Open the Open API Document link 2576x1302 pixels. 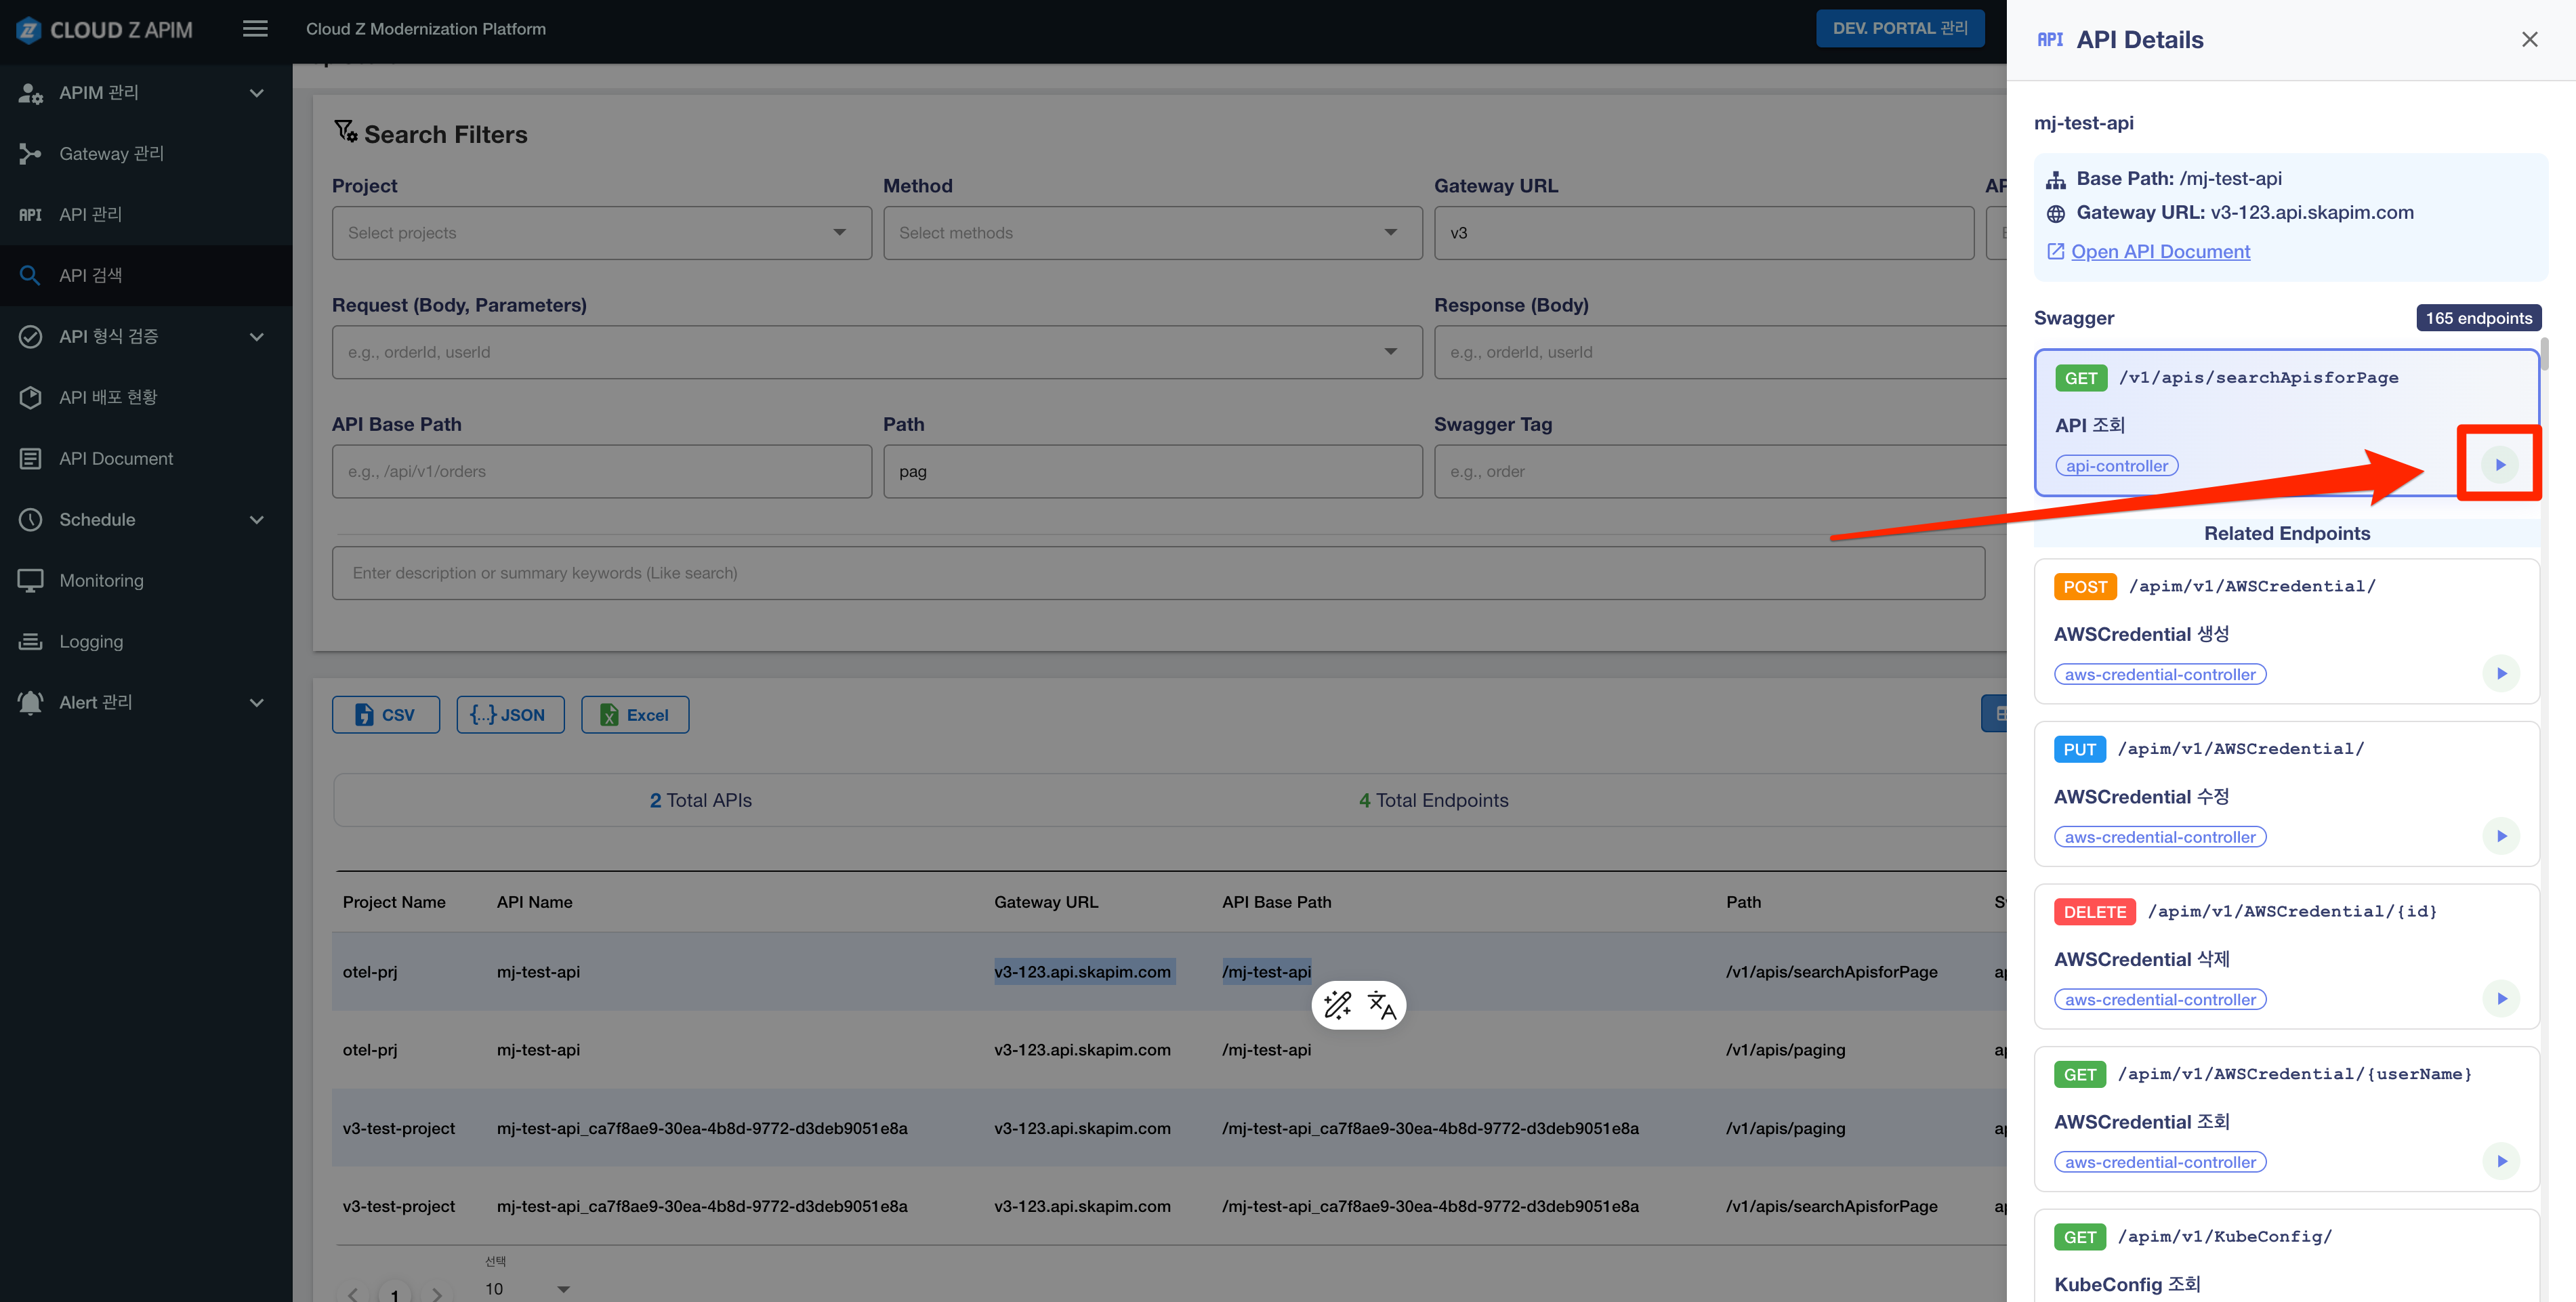(2160, 252)
